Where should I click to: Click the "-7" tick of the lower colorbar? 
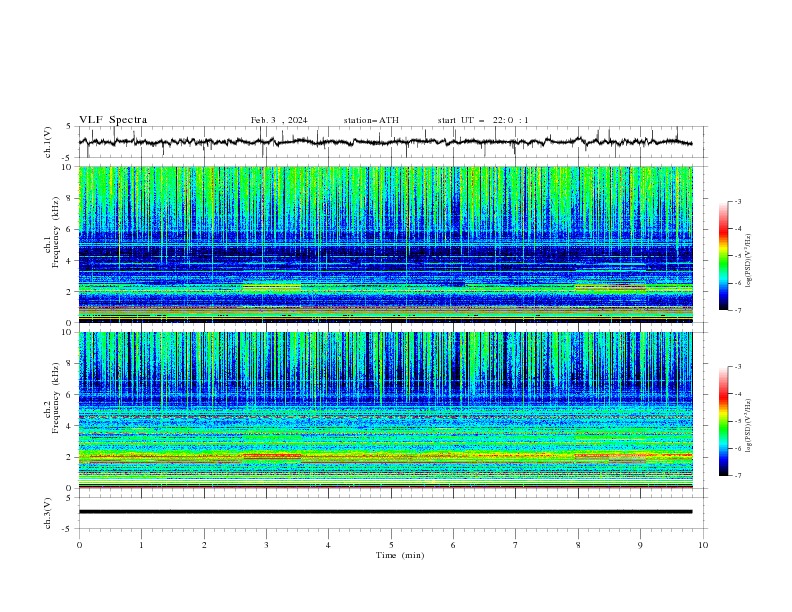(737, 476)
